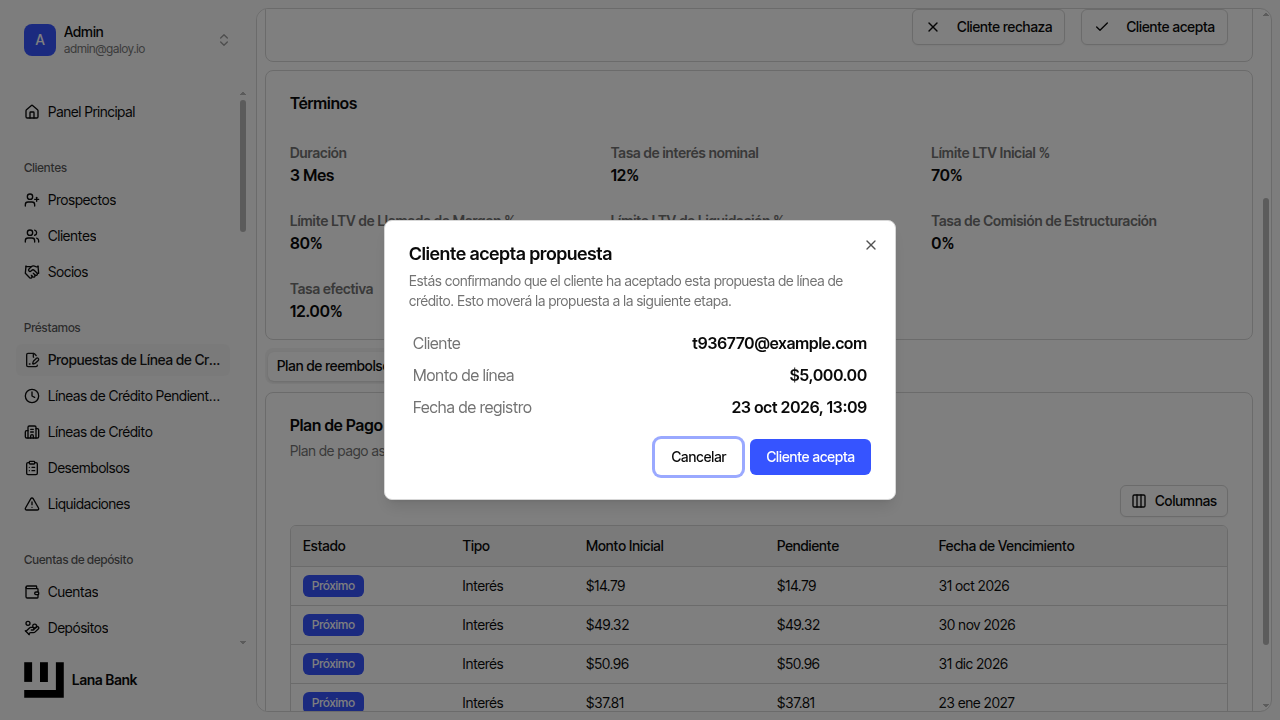Click the Líneas de Crédito Pendientes clock icon
This screenshot has width=1280, height=720.
(x=32, y=396)
